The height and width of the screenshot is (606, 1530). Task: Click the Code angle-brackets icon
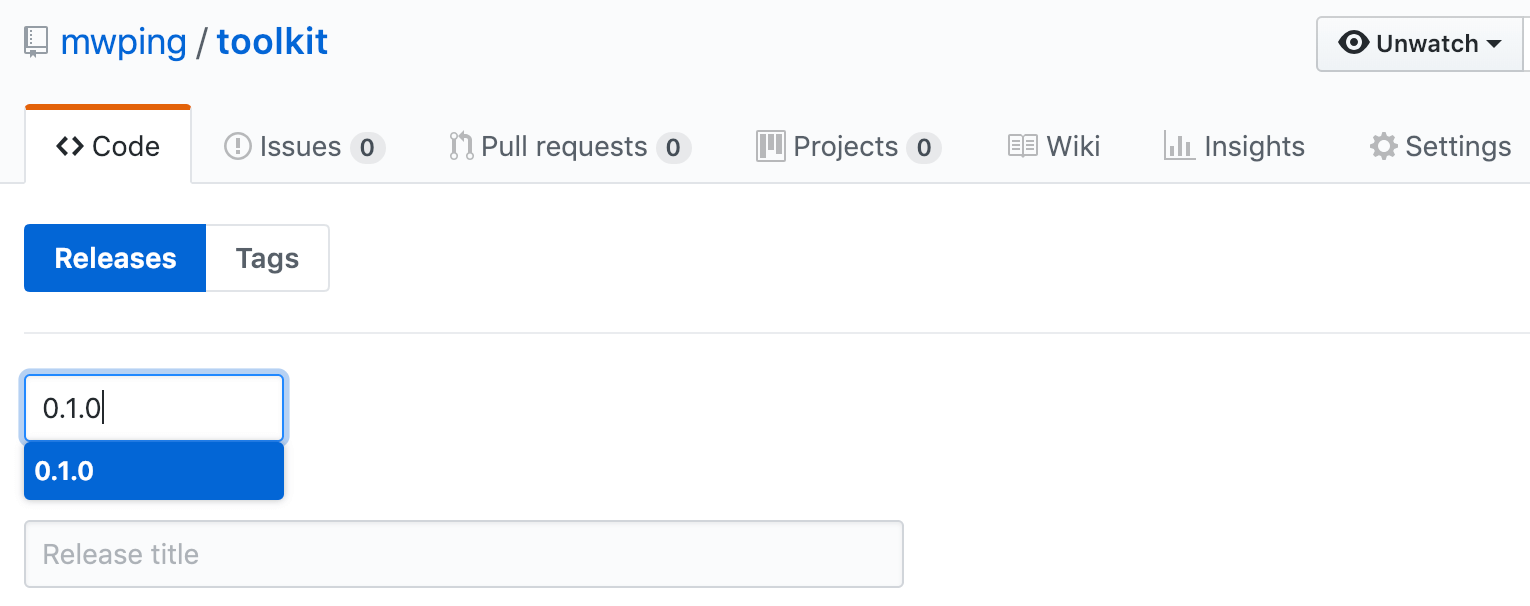pos(70,147)
